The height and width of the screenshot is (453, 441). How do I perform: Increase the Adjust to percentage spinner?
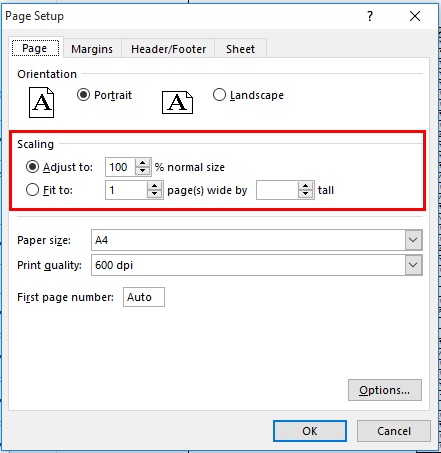[x=143, y=163]
